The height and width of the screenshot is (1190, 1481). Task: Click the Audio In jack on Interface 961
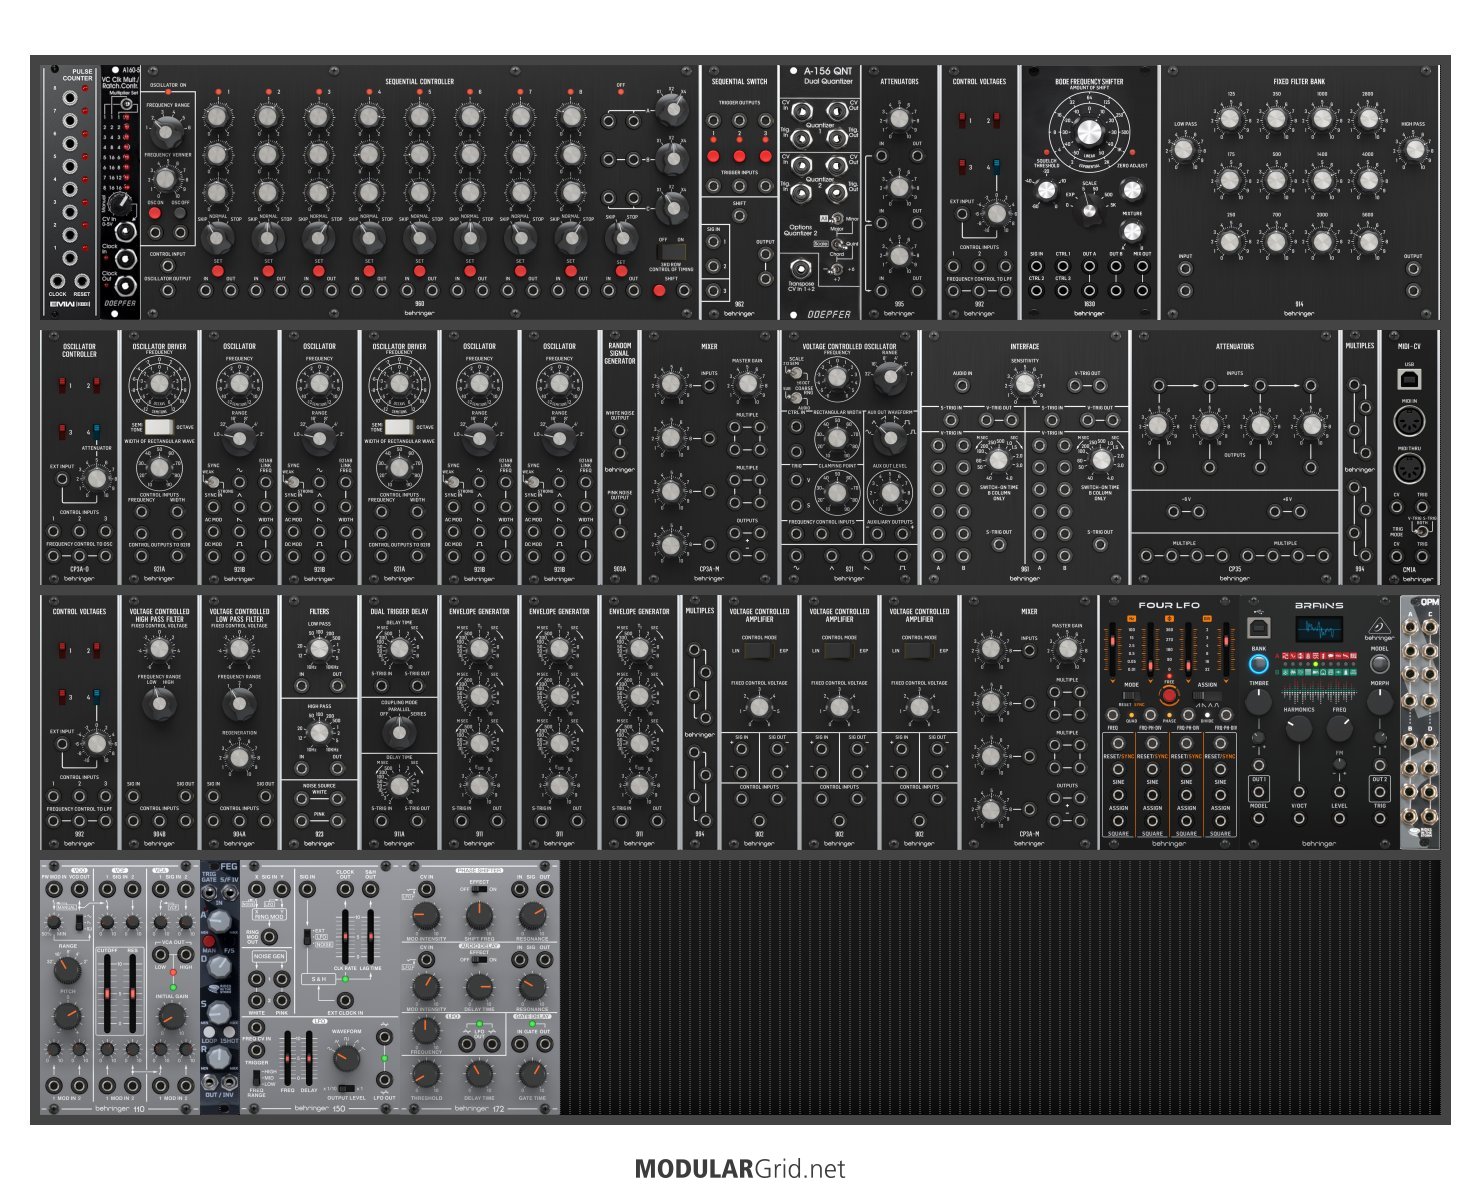[962, 385]
